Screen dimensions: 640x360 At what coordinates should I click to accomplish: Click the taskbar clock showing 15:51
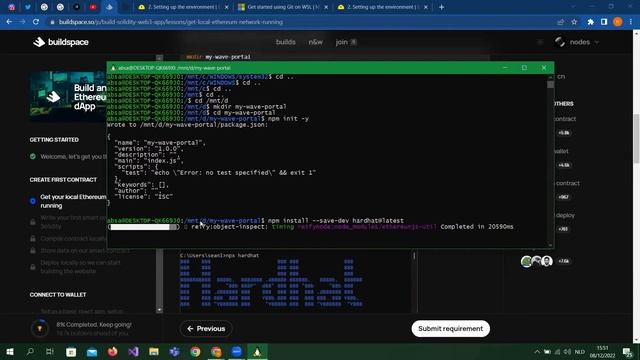(x=602, y=352)
